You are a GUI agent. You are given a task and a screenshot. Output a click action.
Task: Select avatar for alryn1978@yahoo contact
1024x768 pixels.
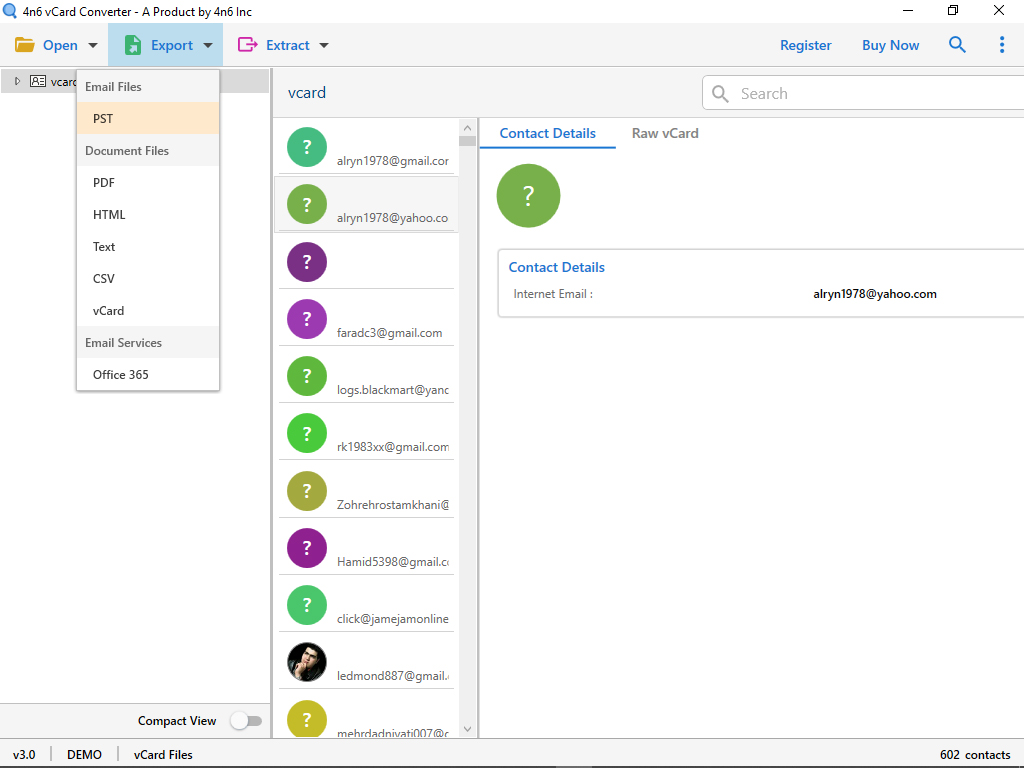pyautogui.click(x=307, y=204)
